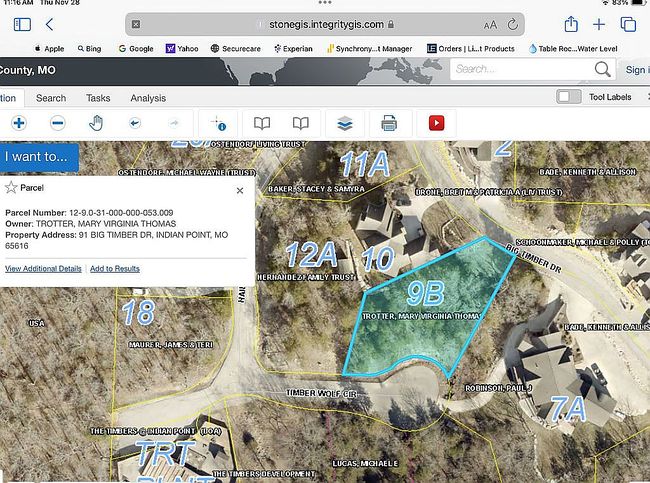The height and width of the screenshot is (483, 650).
Task: Focus the site Search input field
Action: tap(522, 69)
